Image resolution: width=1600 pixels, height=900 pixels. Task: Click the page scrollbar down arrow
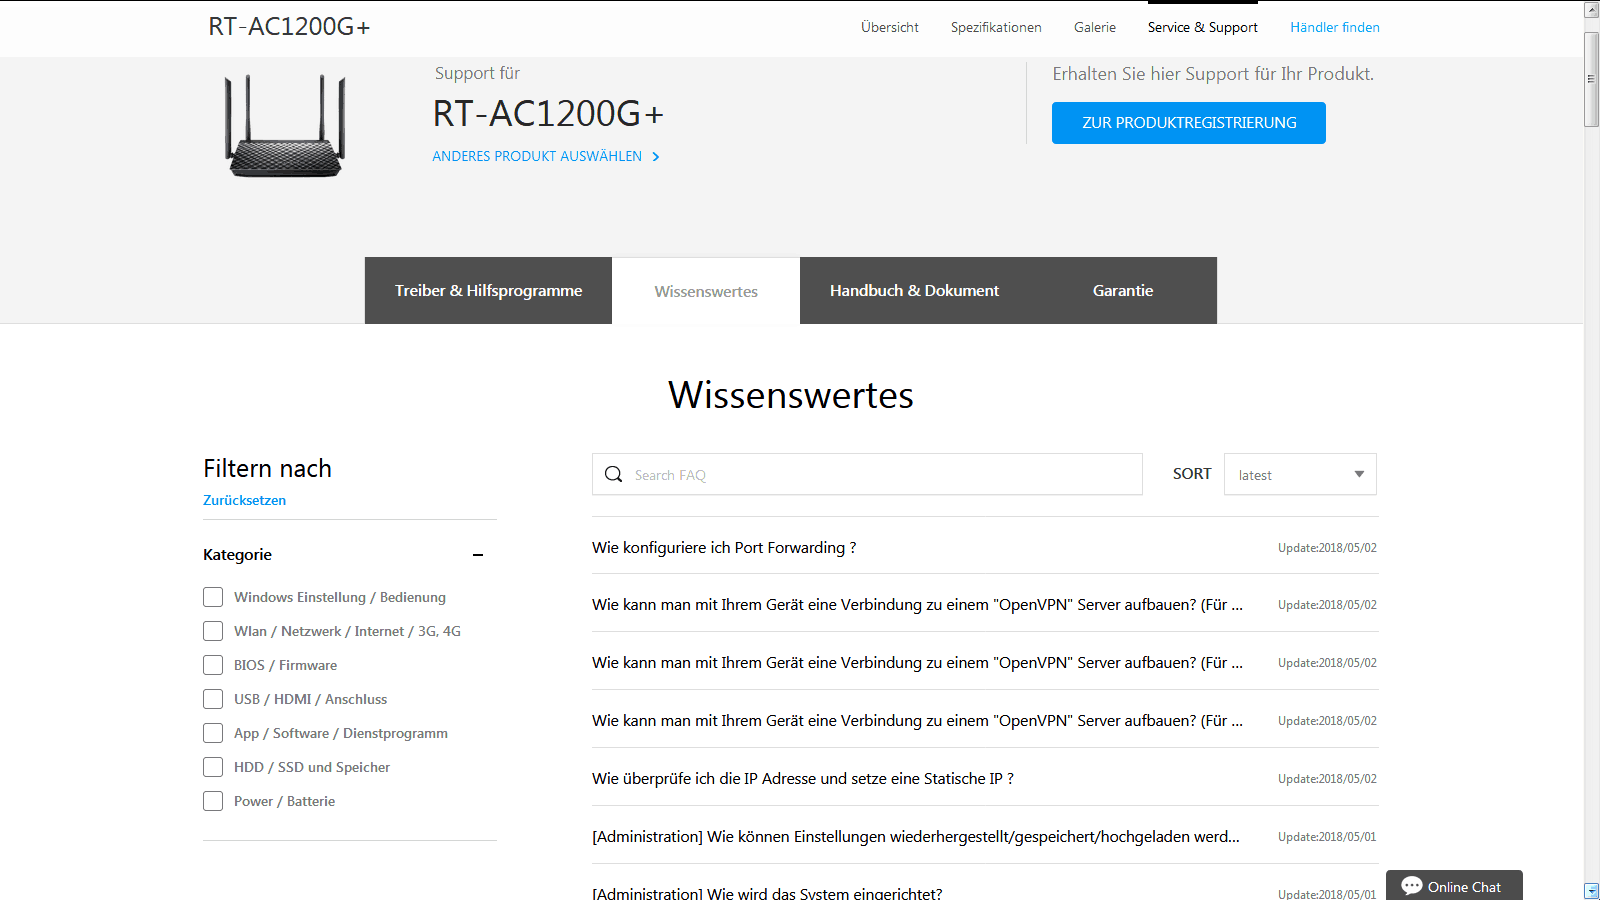pyautogui.click(x=1592, y=891)
